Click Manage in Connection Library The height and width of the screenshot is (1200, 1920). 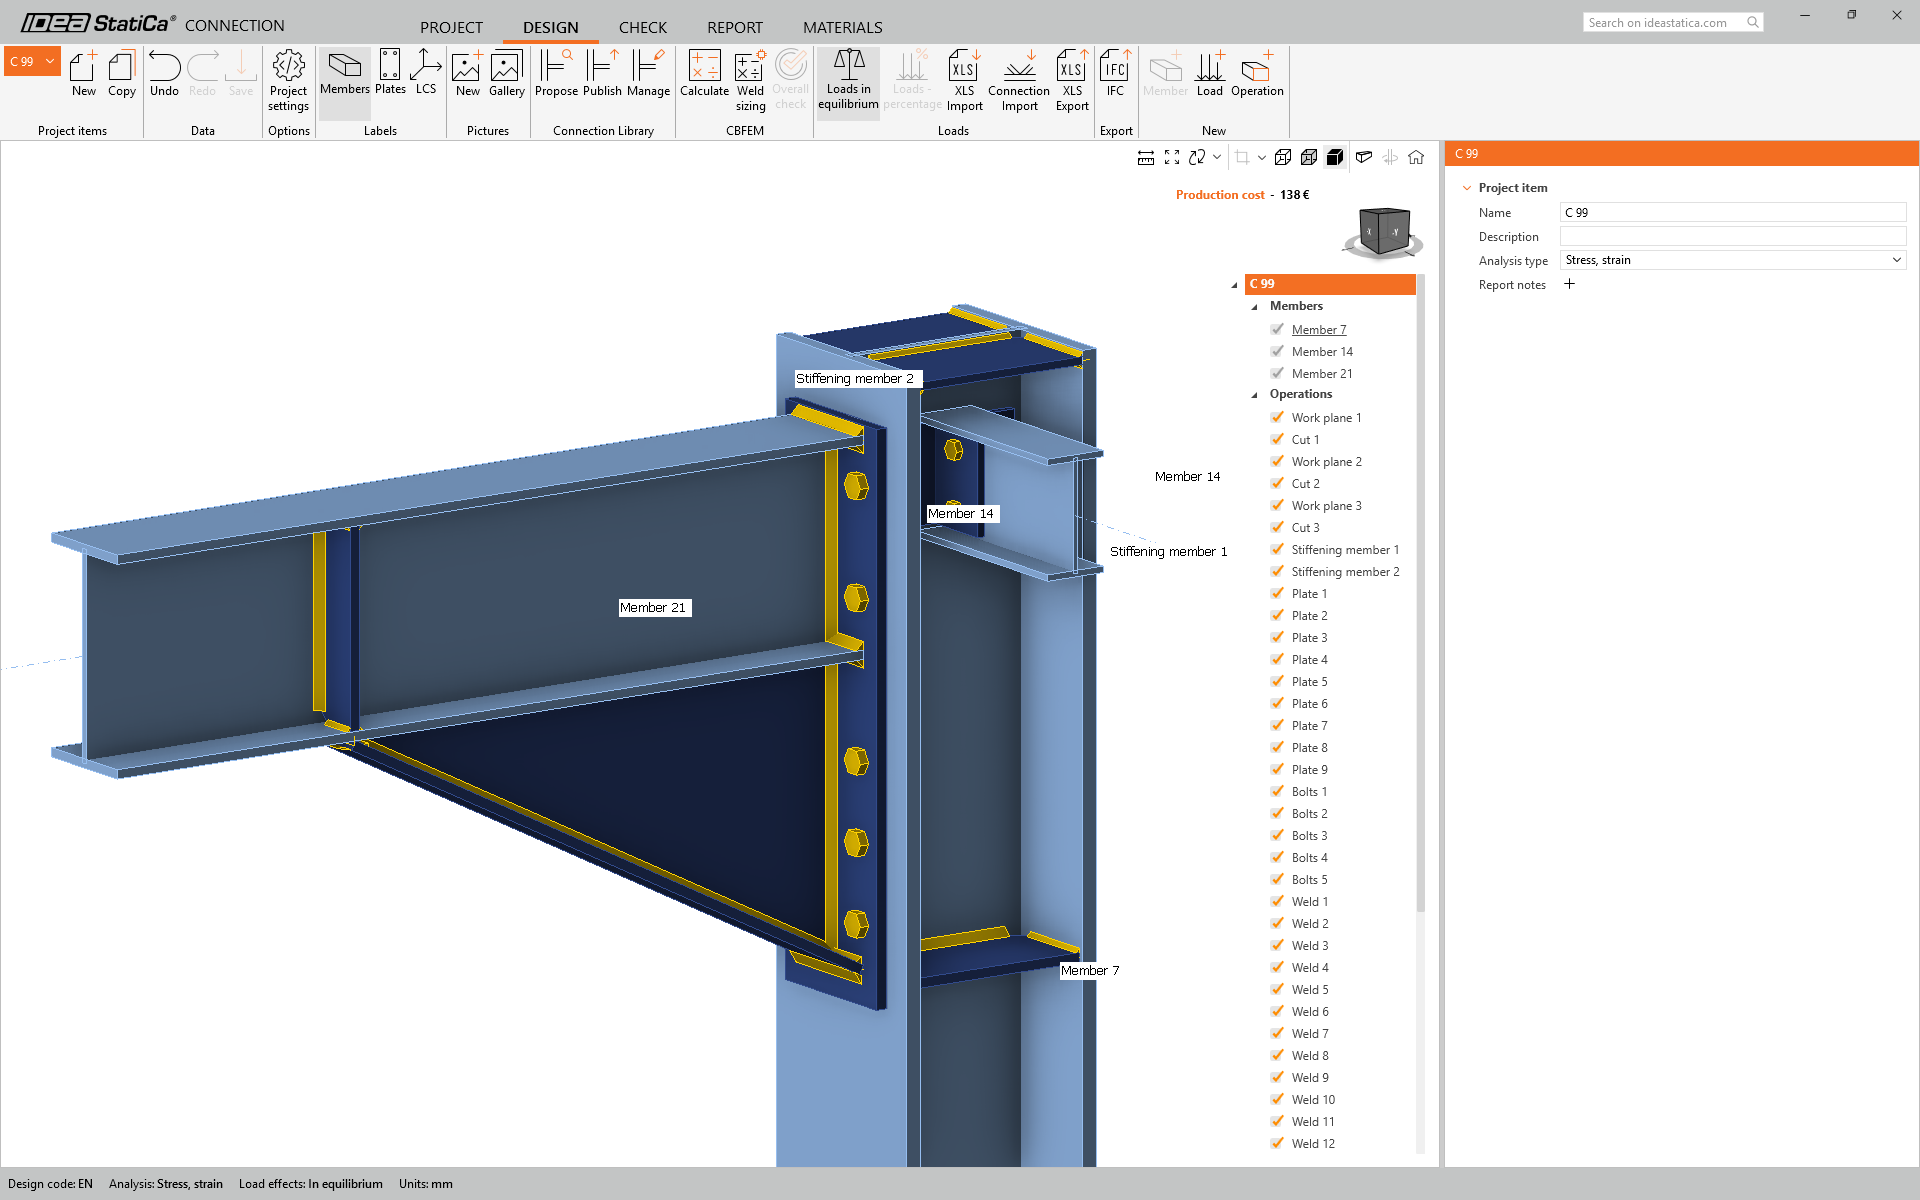pos(648,73)
